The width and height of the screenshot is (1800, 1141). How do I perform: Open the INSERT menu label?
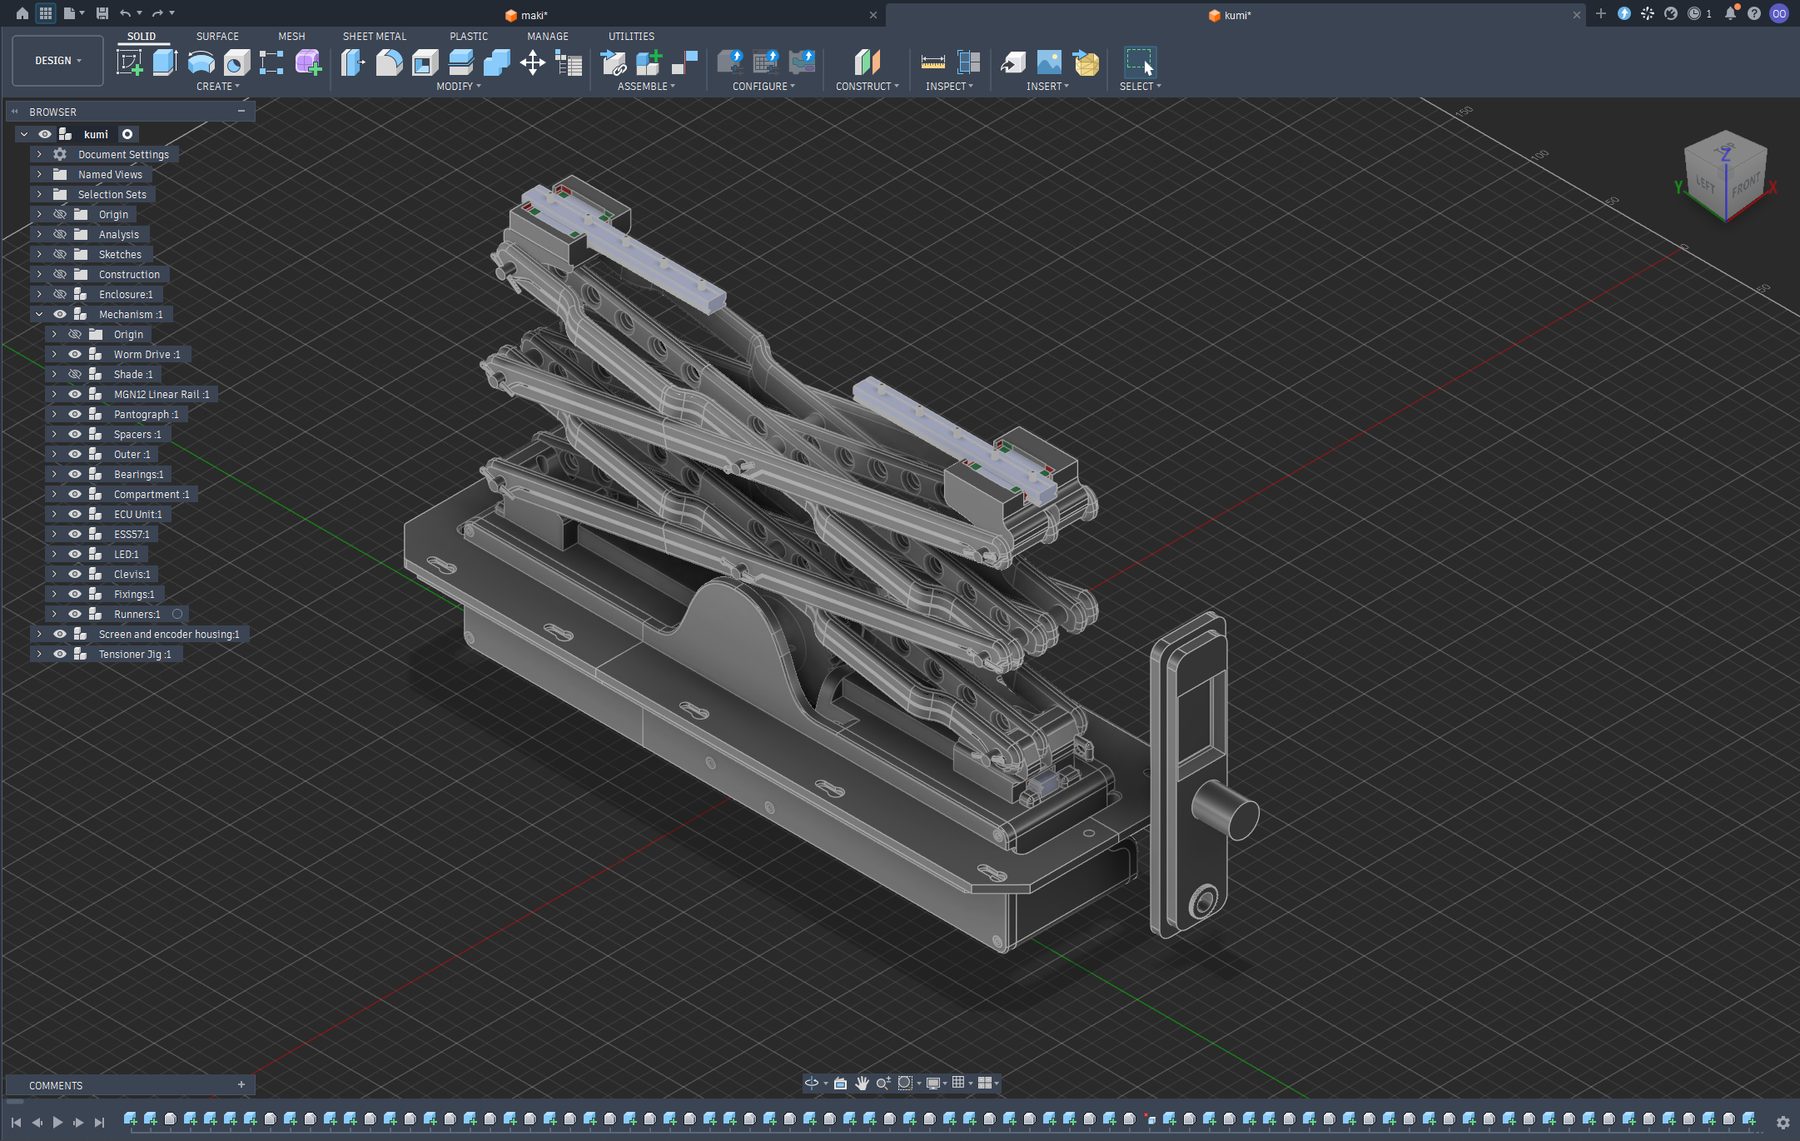point(1047,86)
